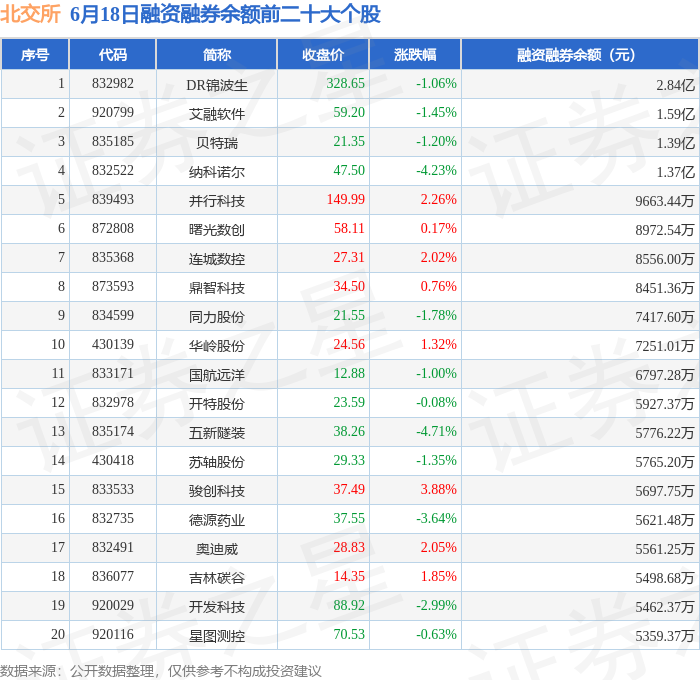
Task: Click closing price 149.99
Action: pyautogui.click(x=346, y=200)
